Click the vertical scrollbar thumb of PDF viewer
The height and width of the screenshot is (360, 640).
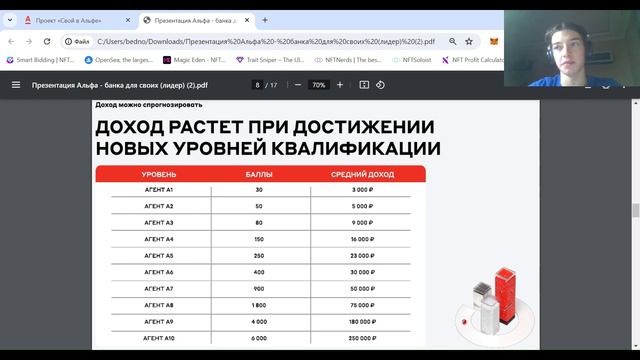[x=636, y=211]
